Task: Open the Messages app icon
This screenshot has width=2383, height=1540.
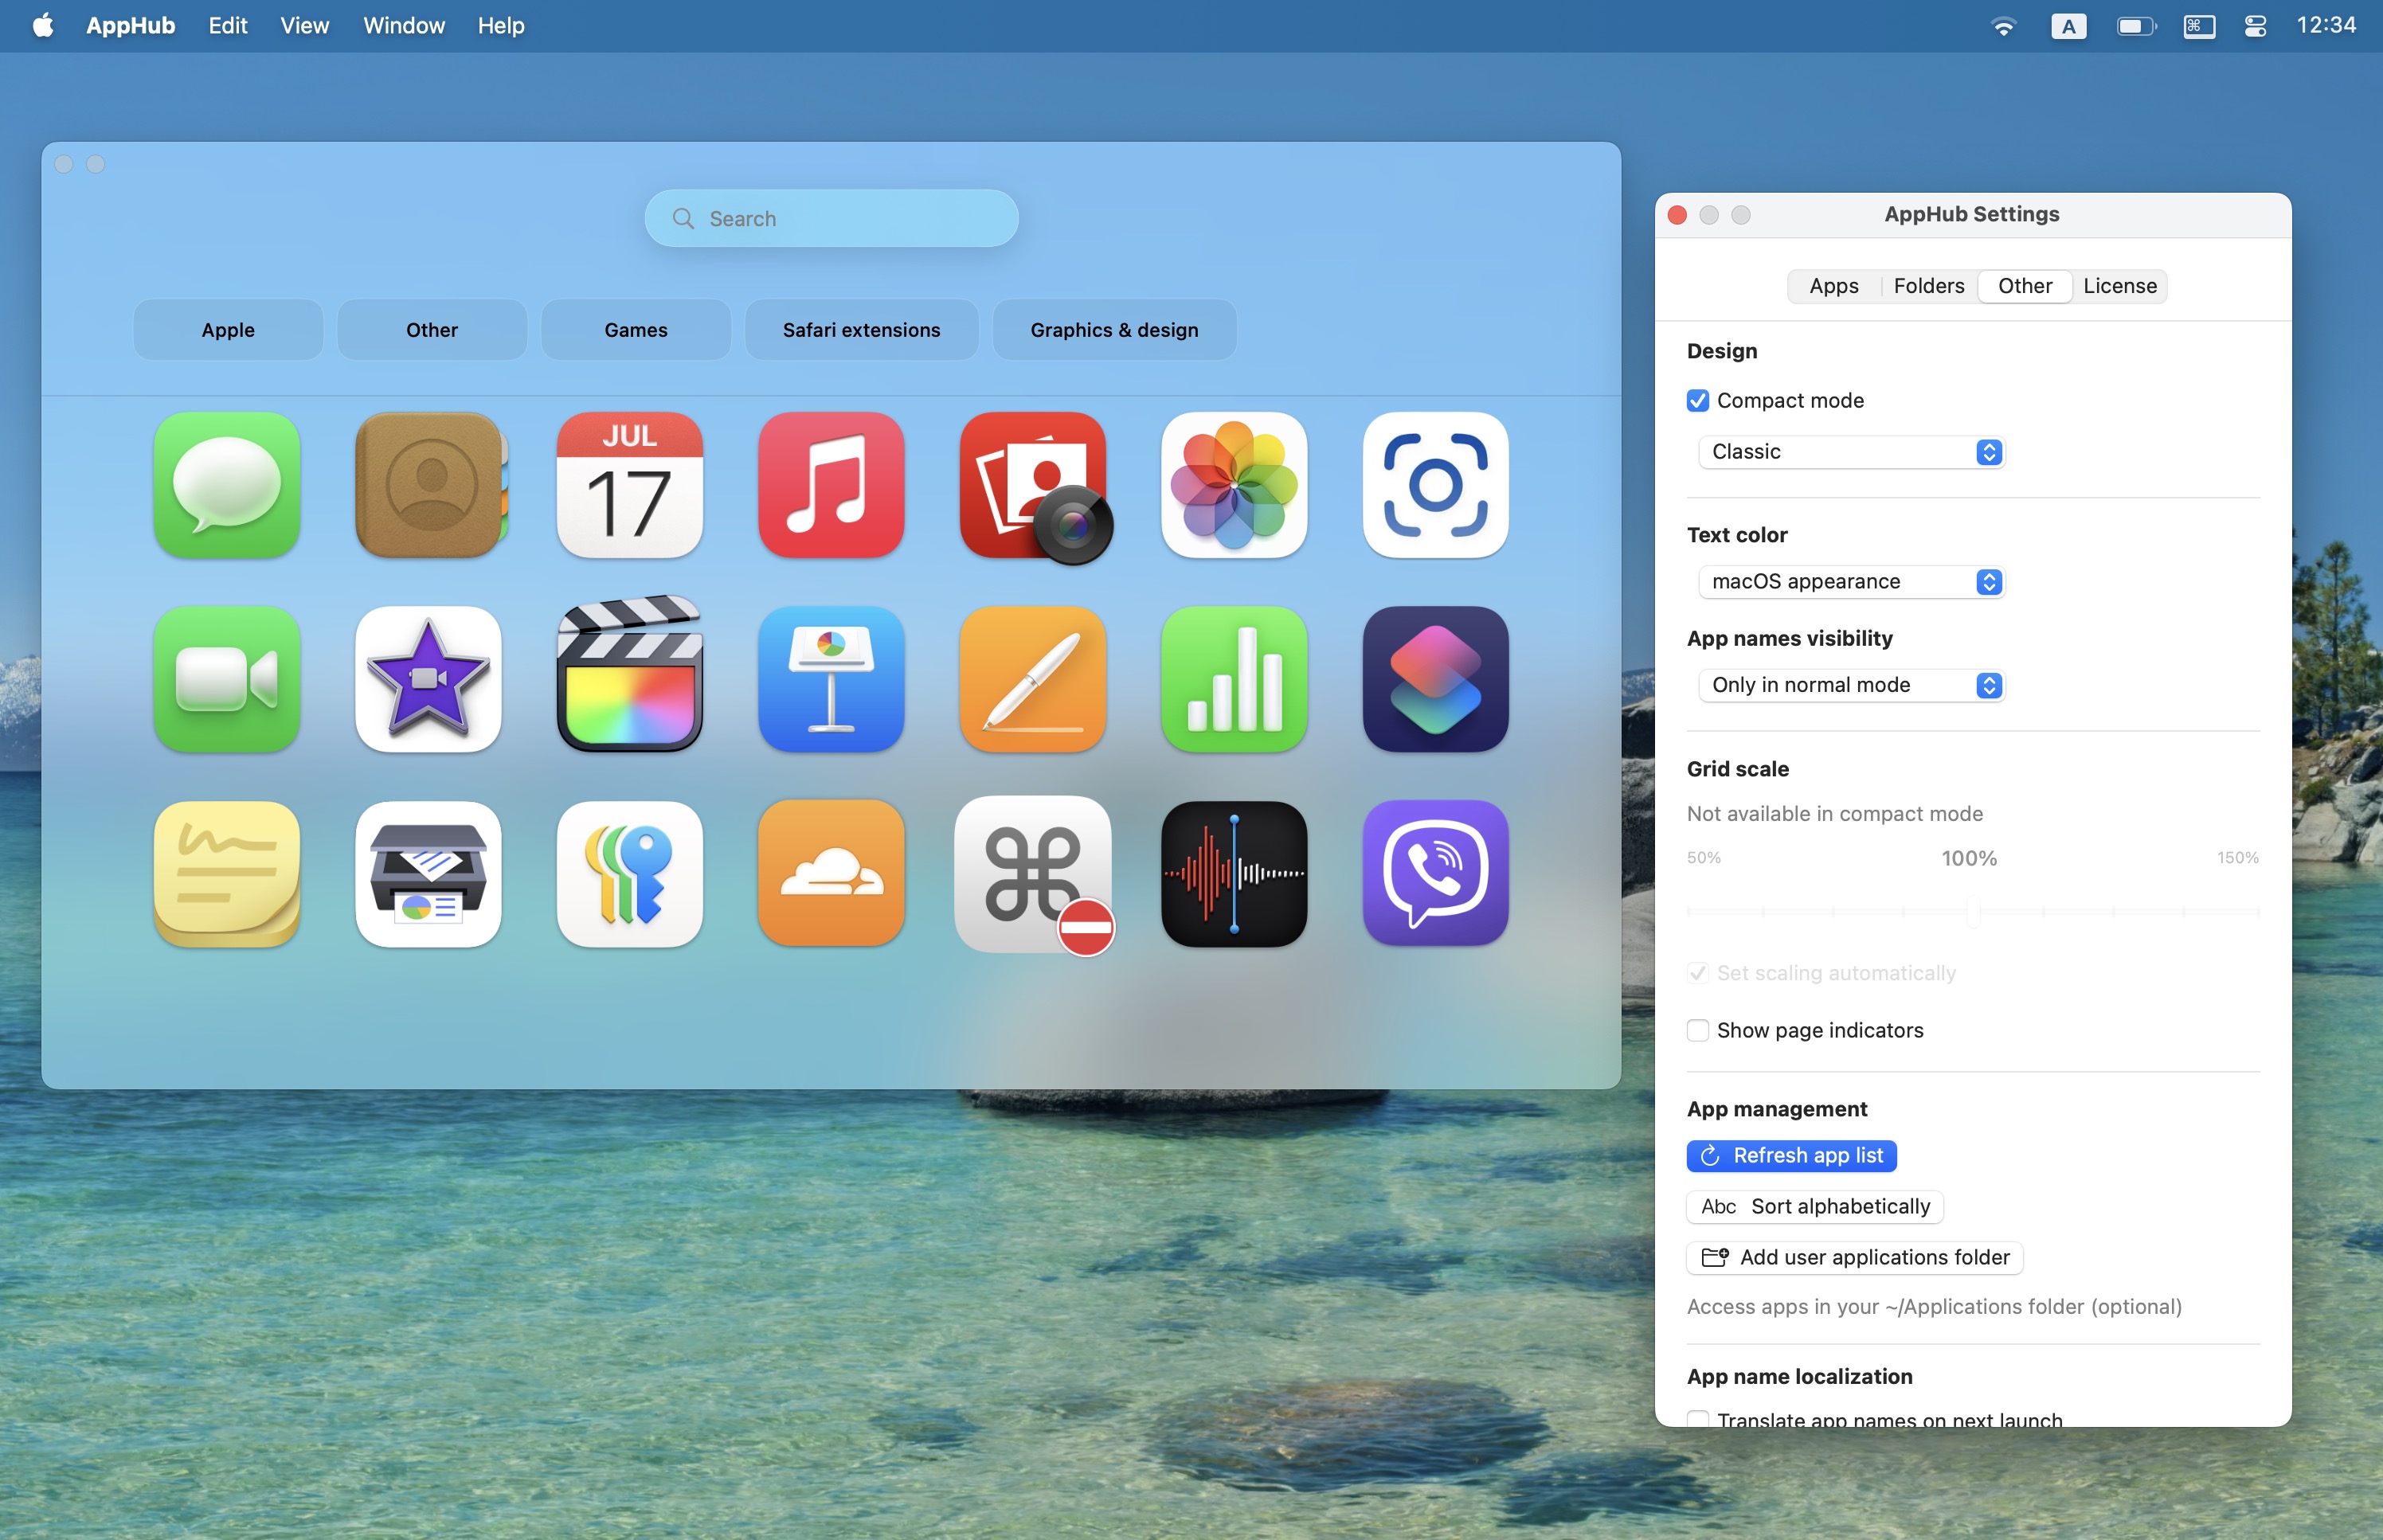Action: (x=227, y=485)
